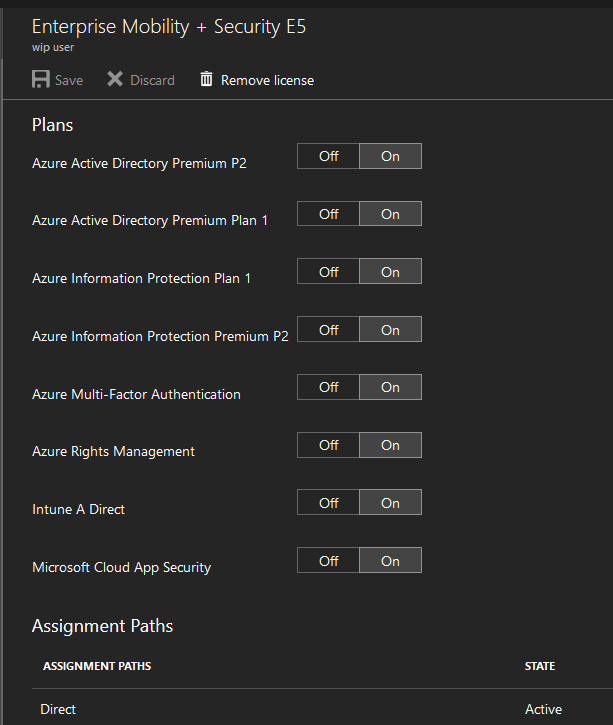Select the Direct assignment path row

[x=322, y=709]
